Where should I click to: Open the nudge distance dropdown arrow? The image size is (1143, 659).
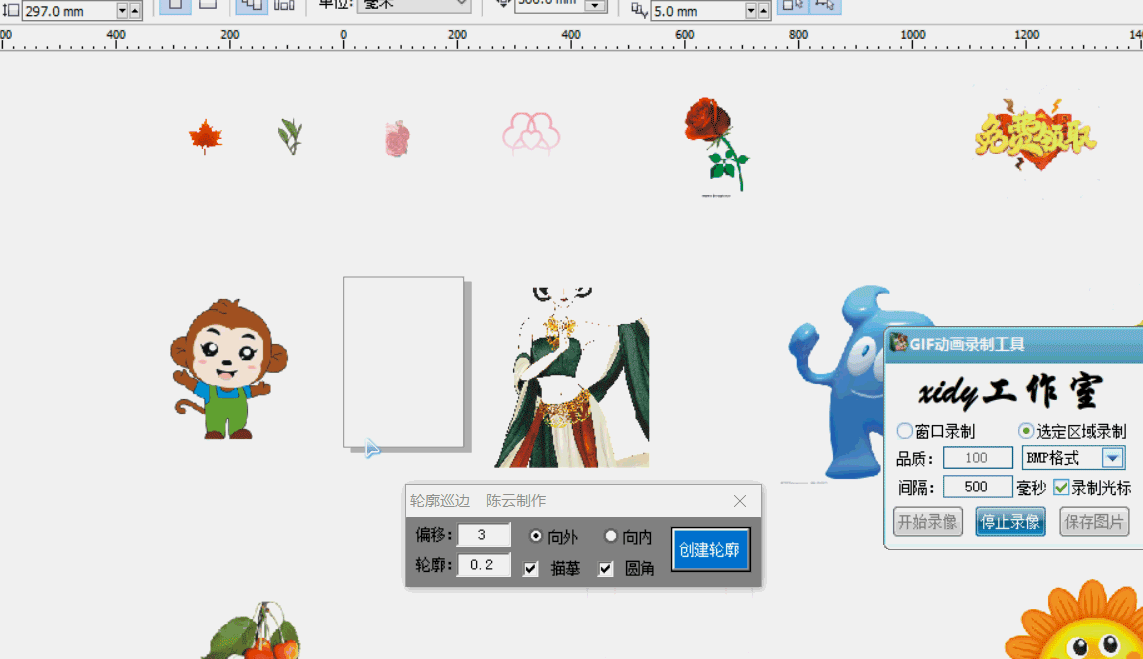coord(596,6)
